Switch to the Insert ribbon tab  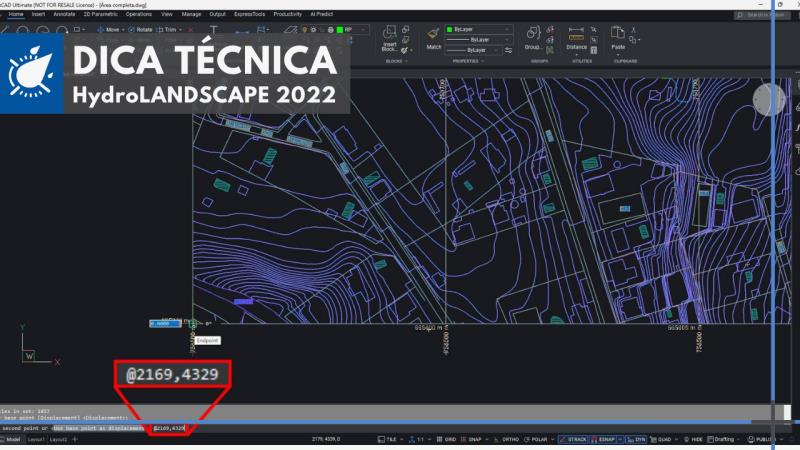pos(38,14)
